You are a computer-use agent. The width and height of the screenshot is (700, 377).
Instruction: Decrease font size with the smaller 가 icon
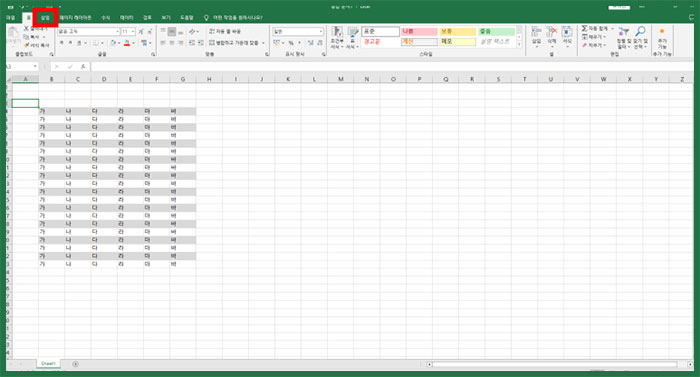click(x=149, y=32)
